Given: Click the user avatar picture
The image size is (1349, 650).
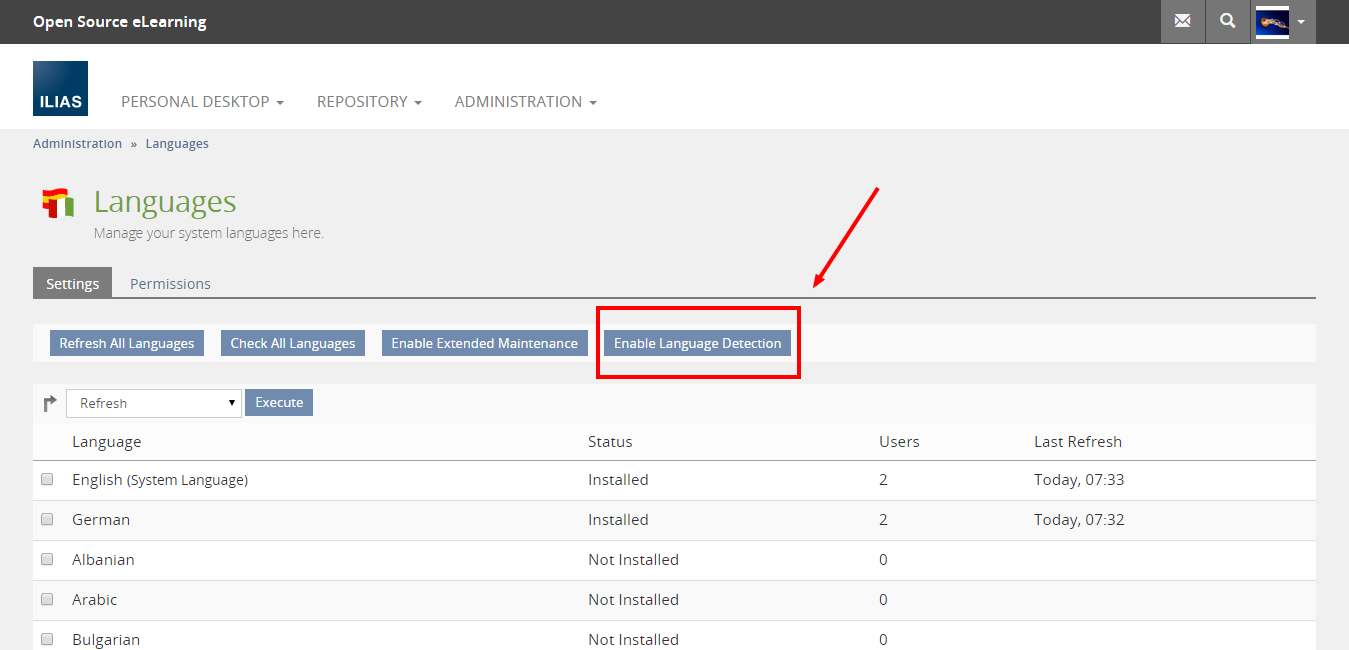Looking at the screenshot, I should pos(1272,21).
